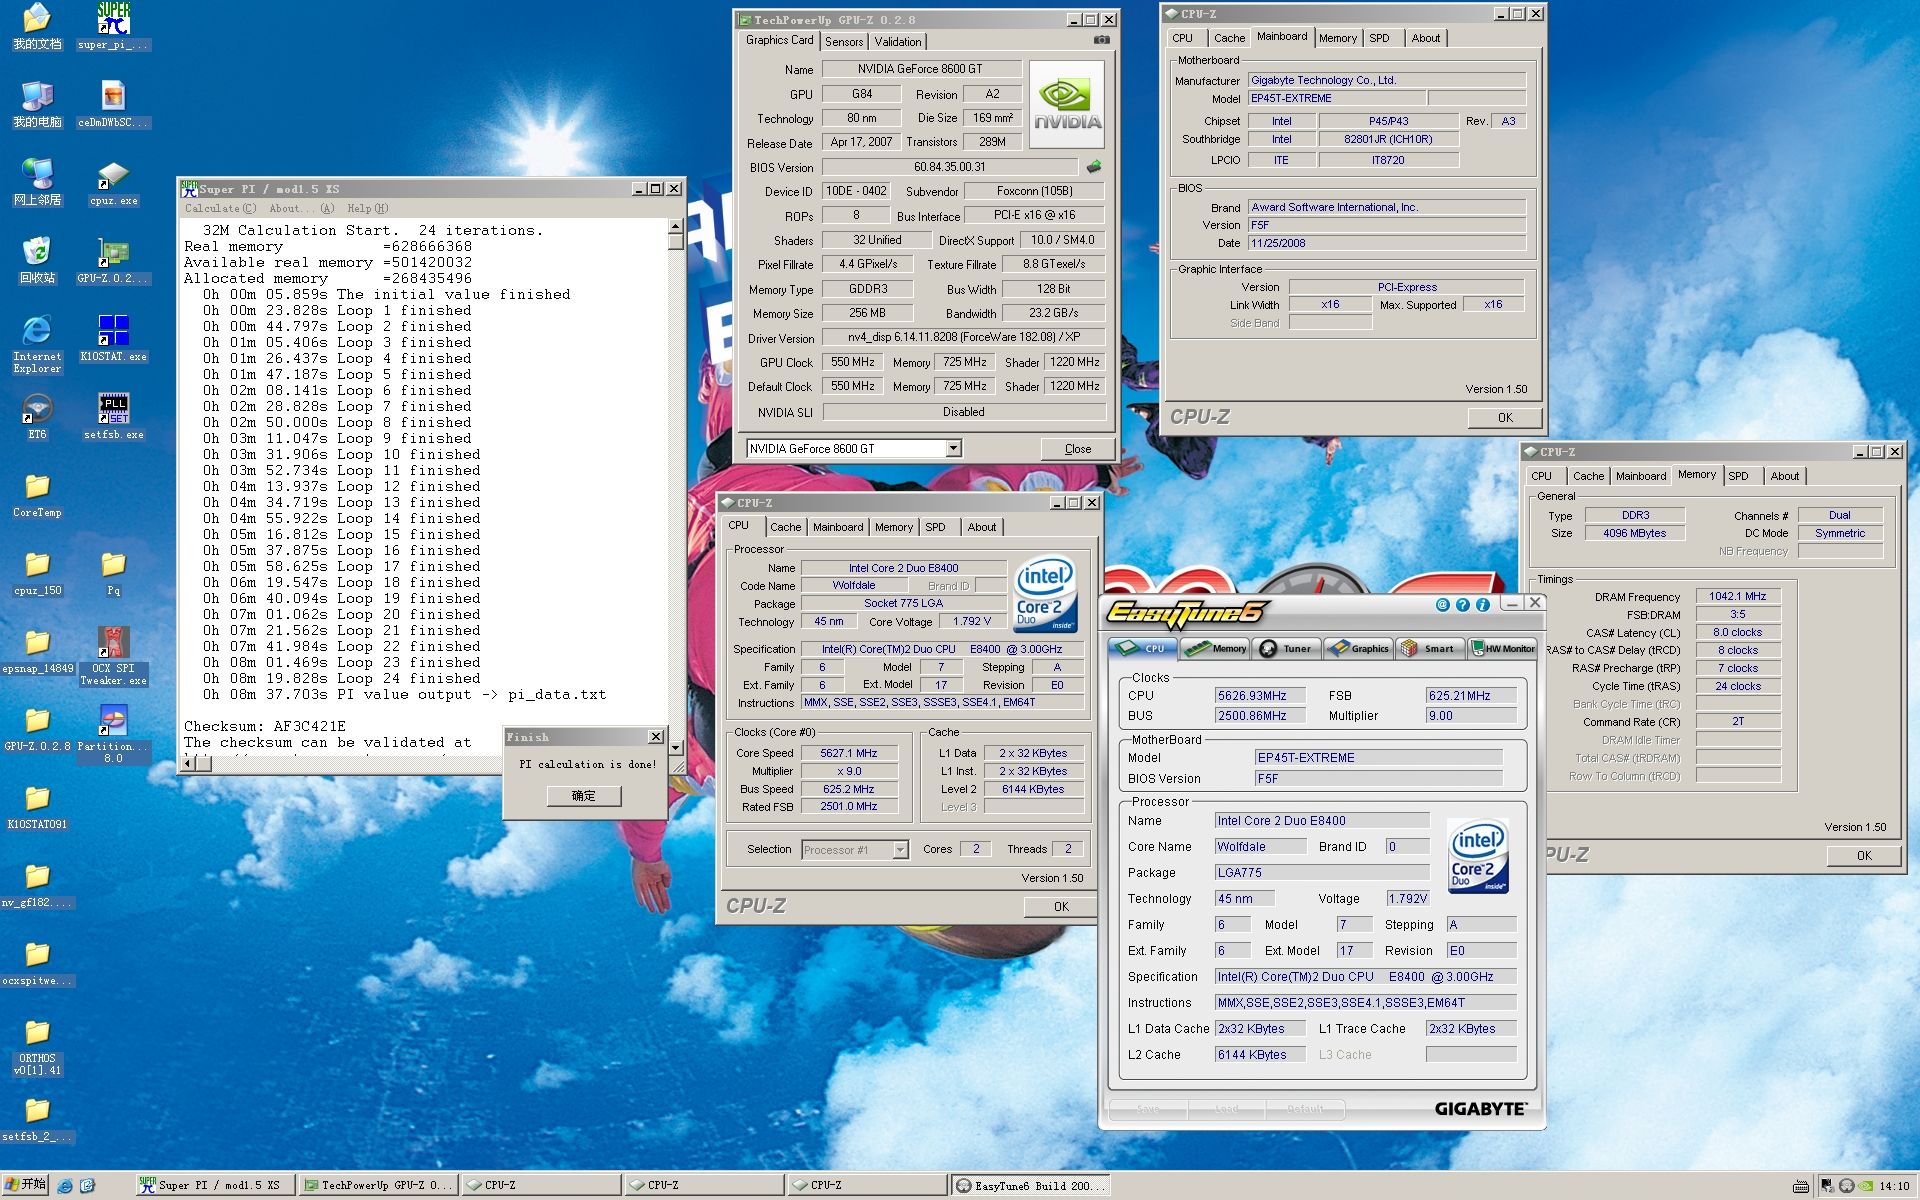Image resolution: width=1920 pixels, height=1200 pixels.
Task: Click OK in CPU-Z CPU window
Action: click(x=1061, y=907)
